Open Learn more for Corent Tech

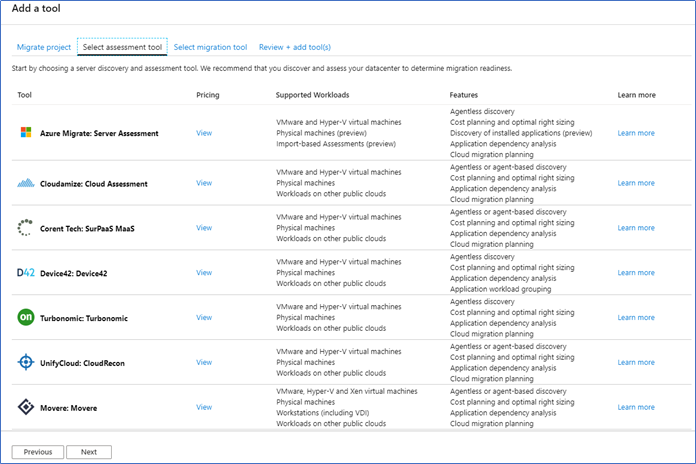tap(636, 228)
